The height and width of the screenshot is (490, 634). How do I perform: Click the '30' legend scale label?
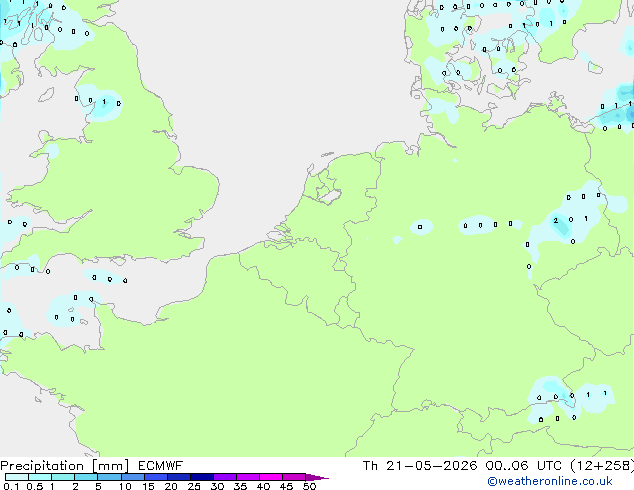point(217,486)
